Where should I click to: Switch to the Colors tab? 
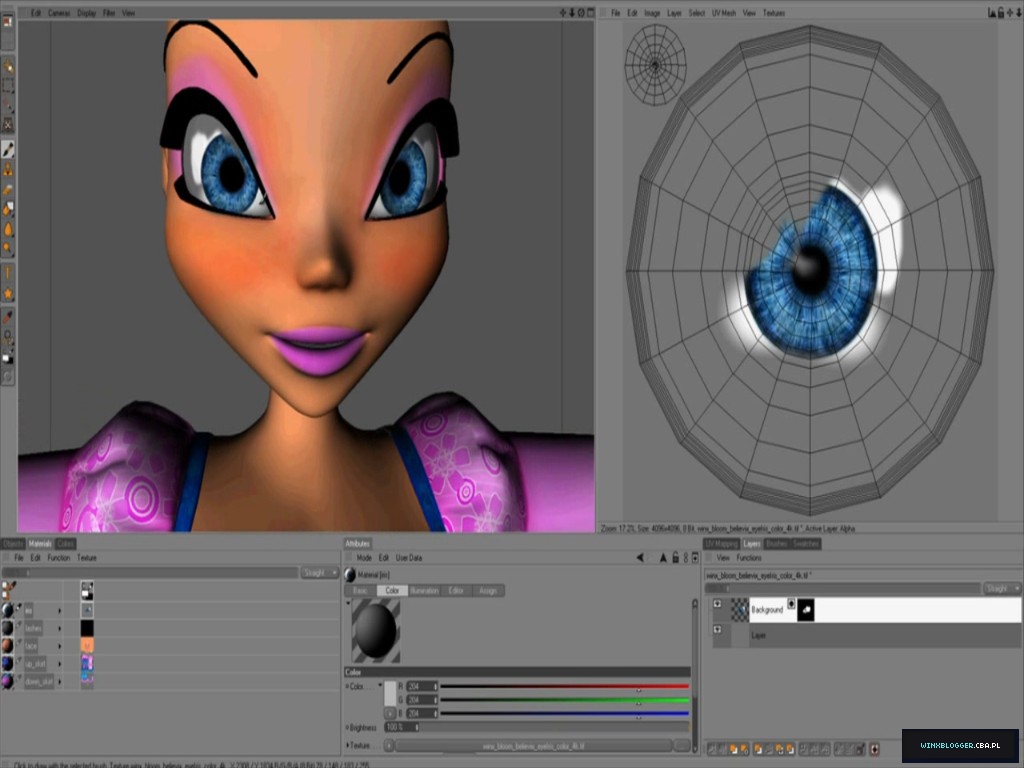pyautogui.click(x=65, y=543)
